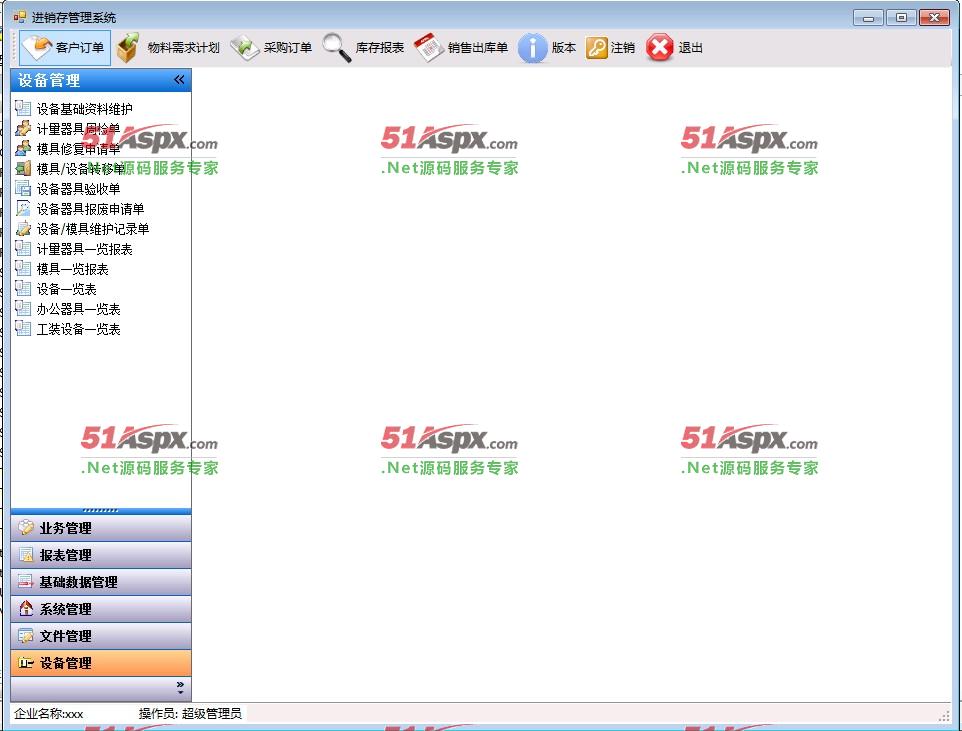Click the 采购订单 toolbar icon
Viewport: 962px width, 731px height.
245,47
